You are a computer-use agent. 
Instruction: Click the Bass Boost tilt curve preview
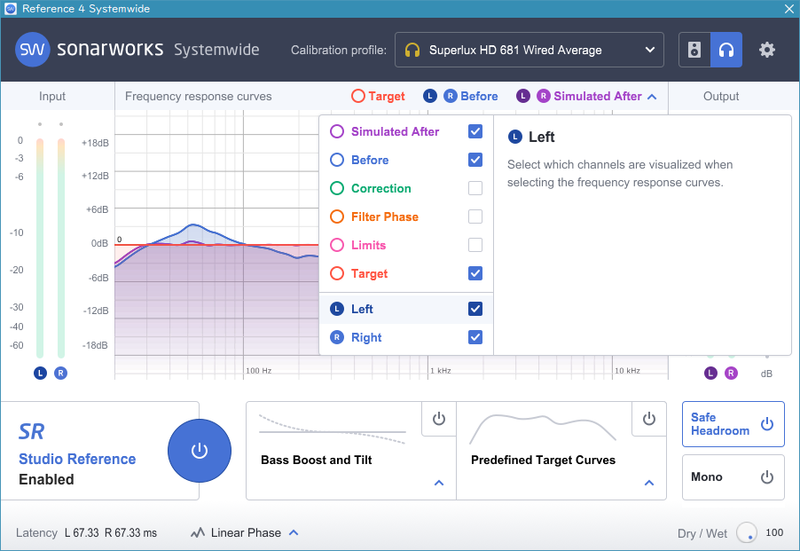coord(332,430)
